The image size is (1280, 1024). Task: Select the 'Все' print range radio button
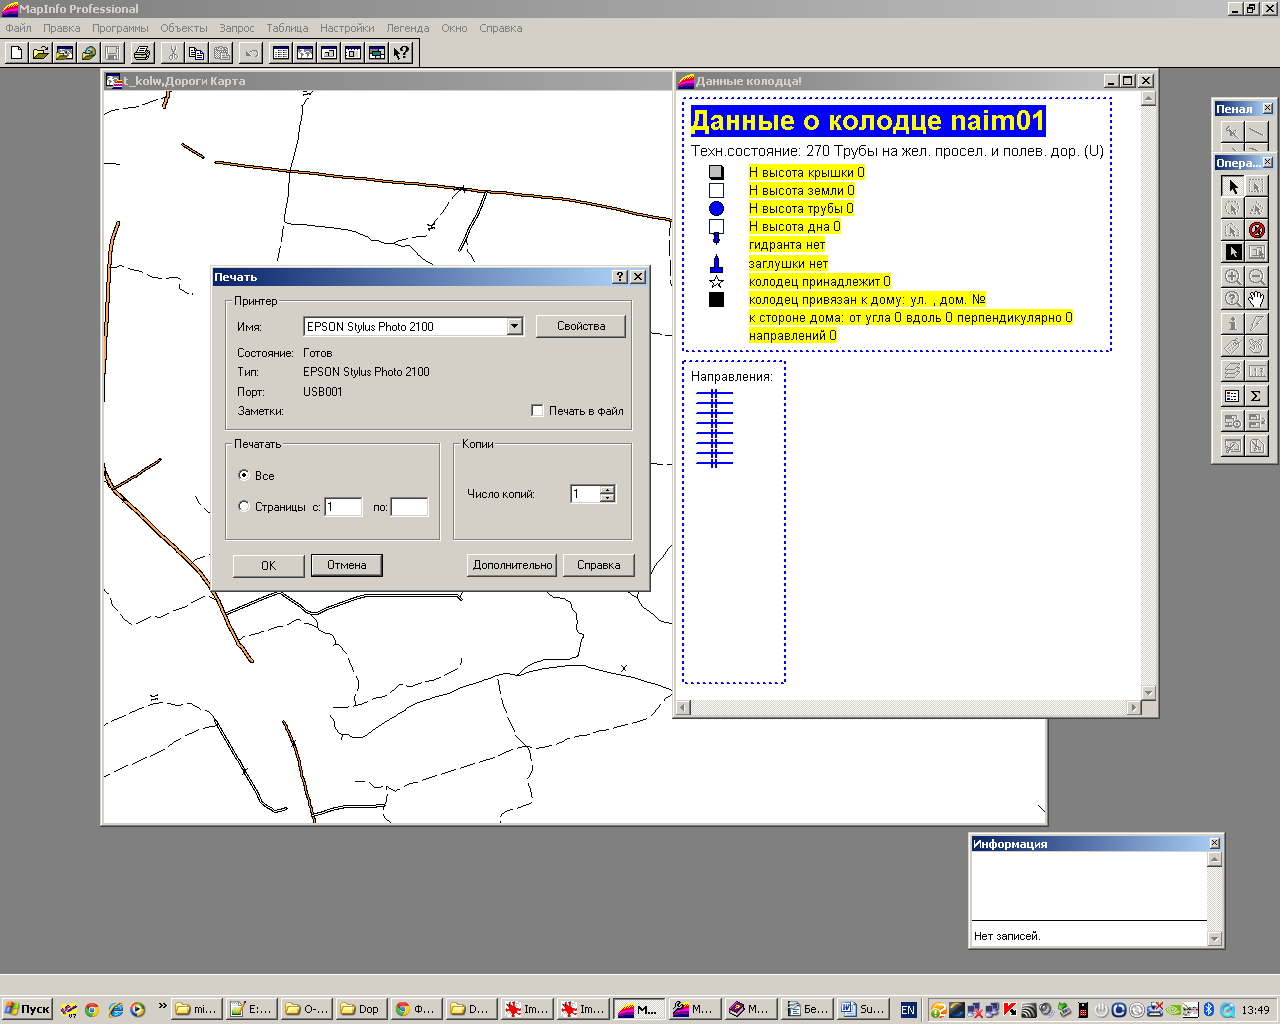[244, 475]
